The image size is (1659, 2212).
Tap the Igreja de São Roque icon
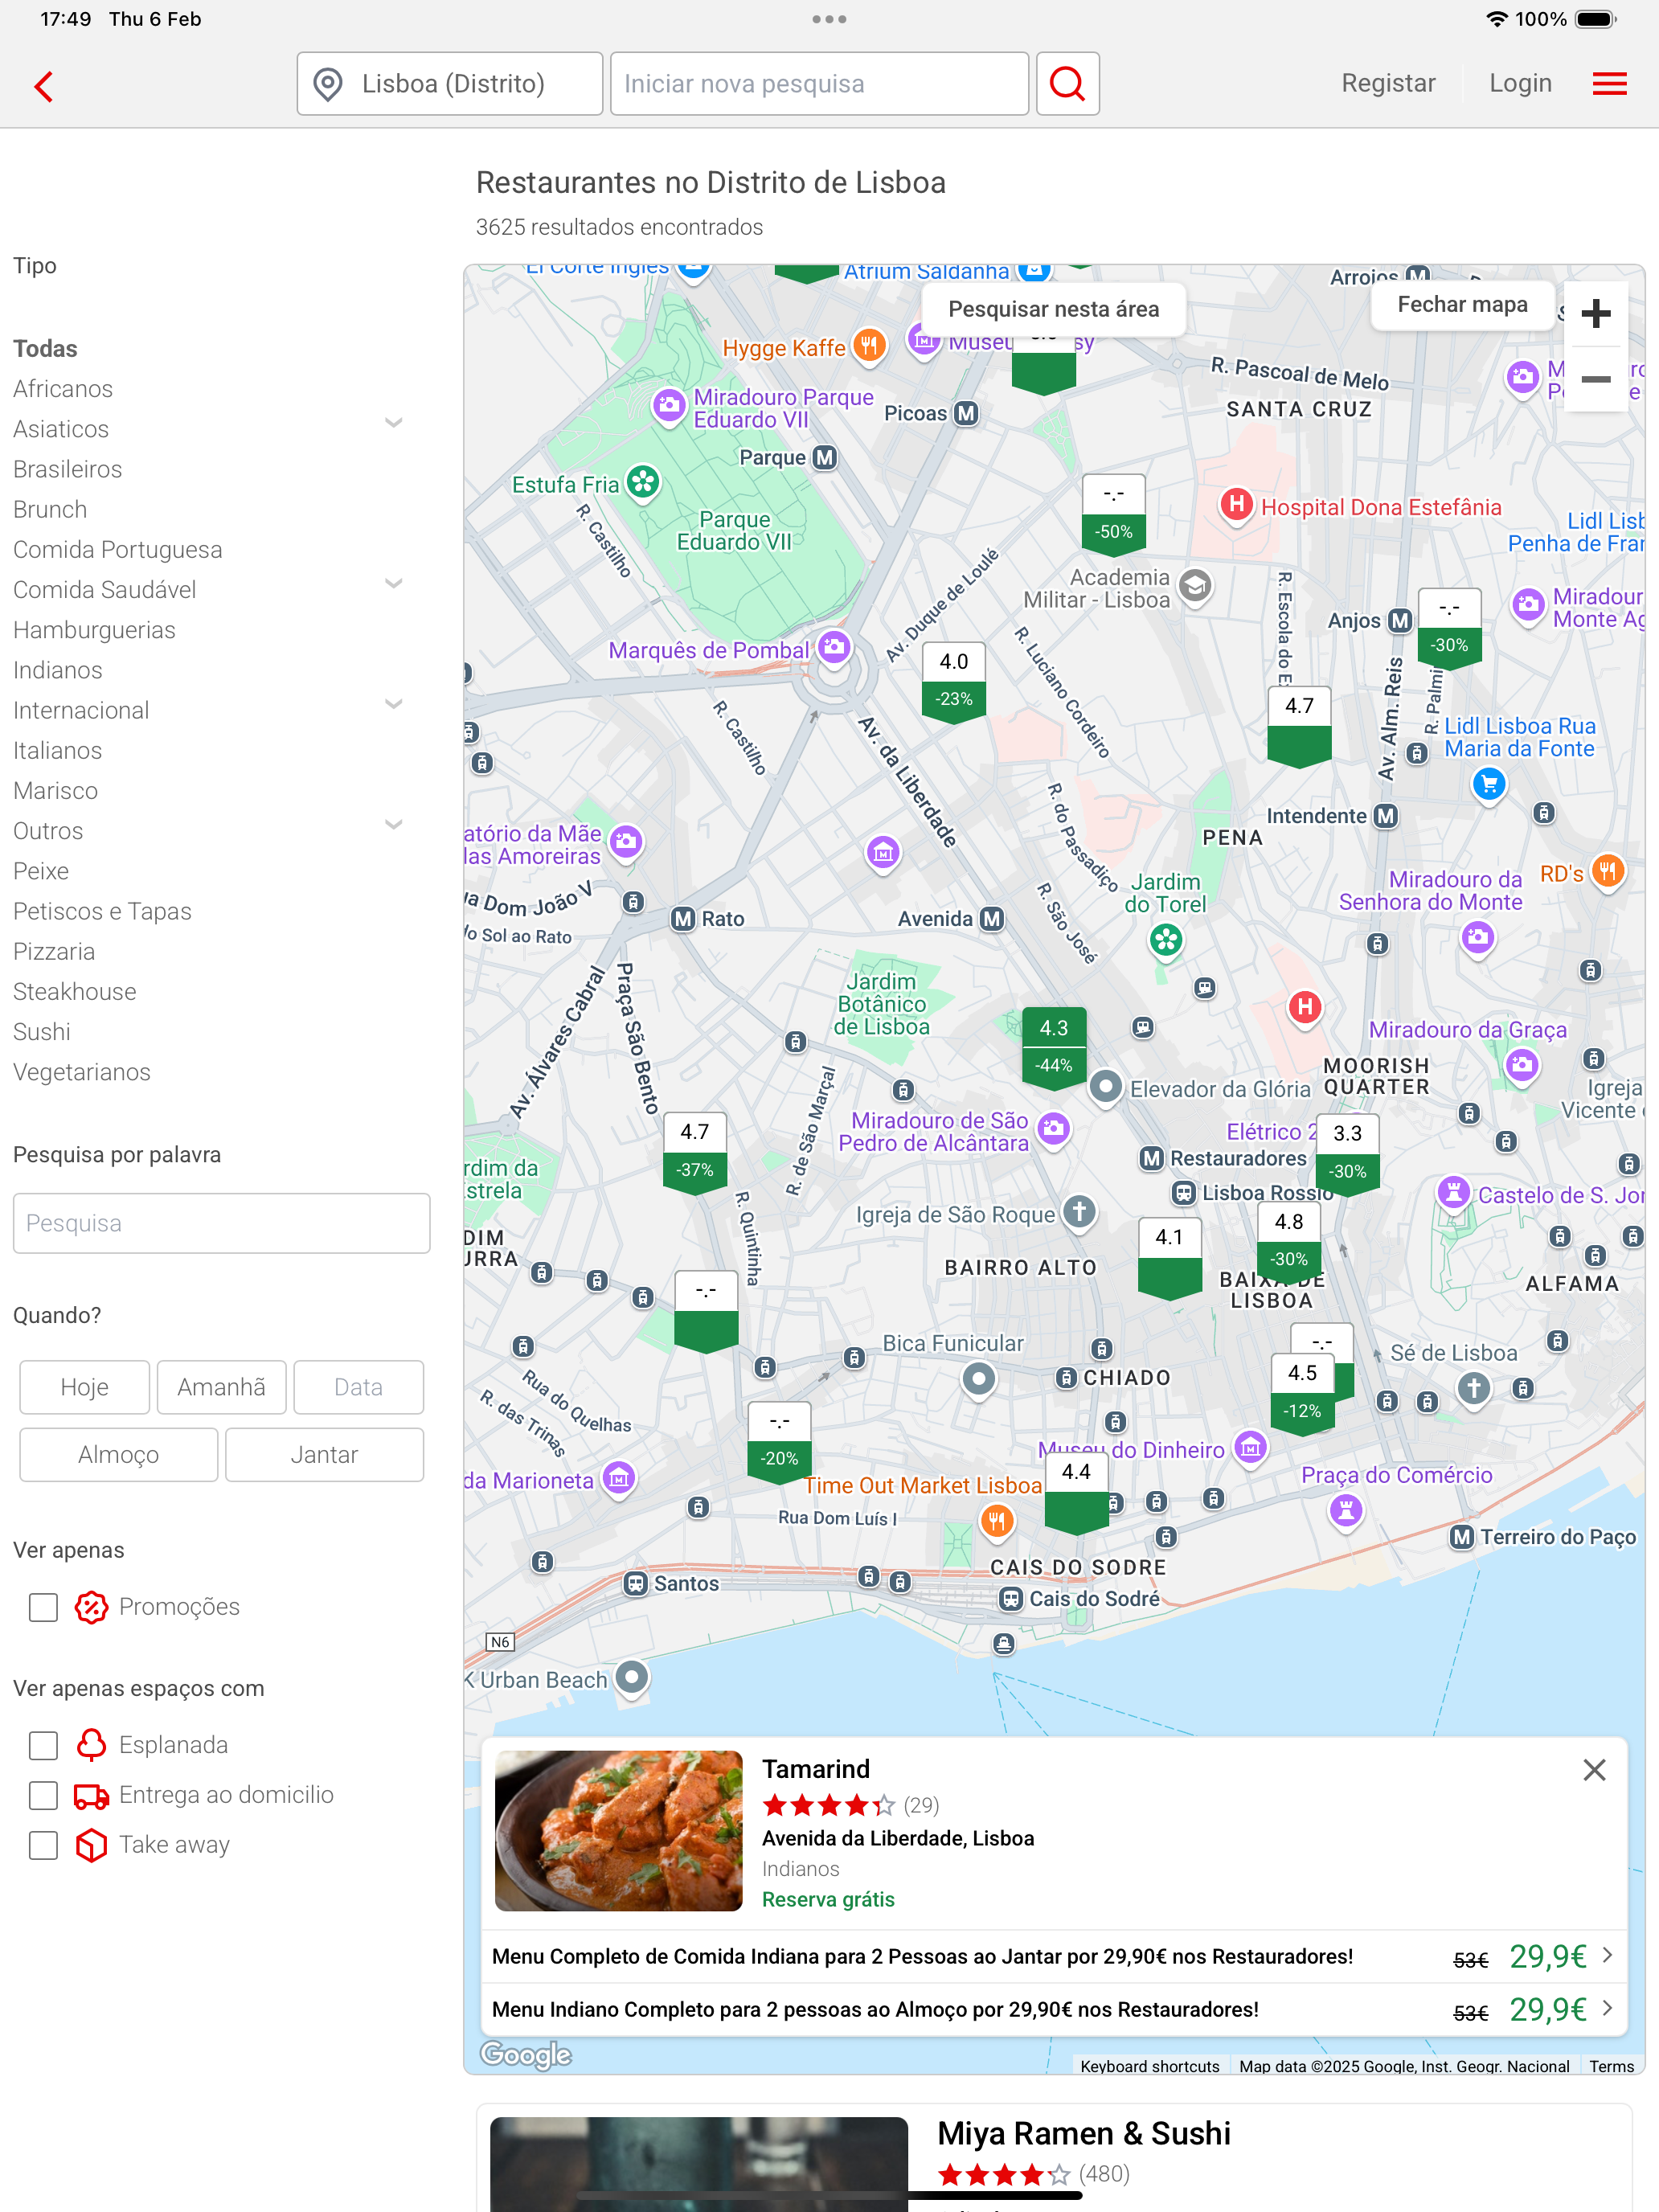tap(1078, 1212)
